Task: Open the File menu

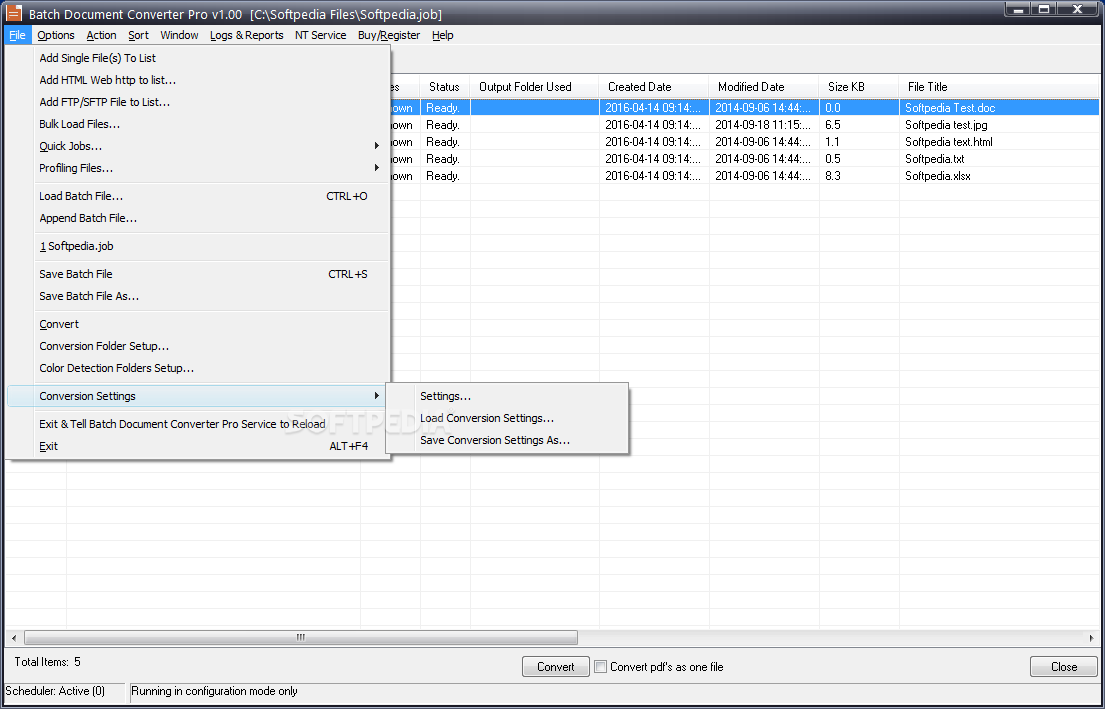Action: pos(18,35)
